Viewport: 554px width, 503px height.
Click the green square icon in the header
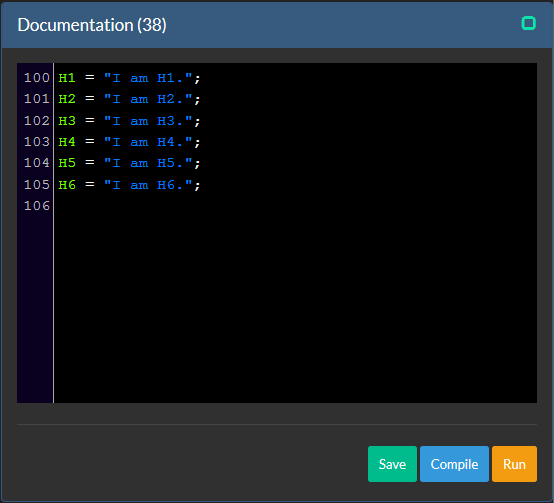click(529, 23)
